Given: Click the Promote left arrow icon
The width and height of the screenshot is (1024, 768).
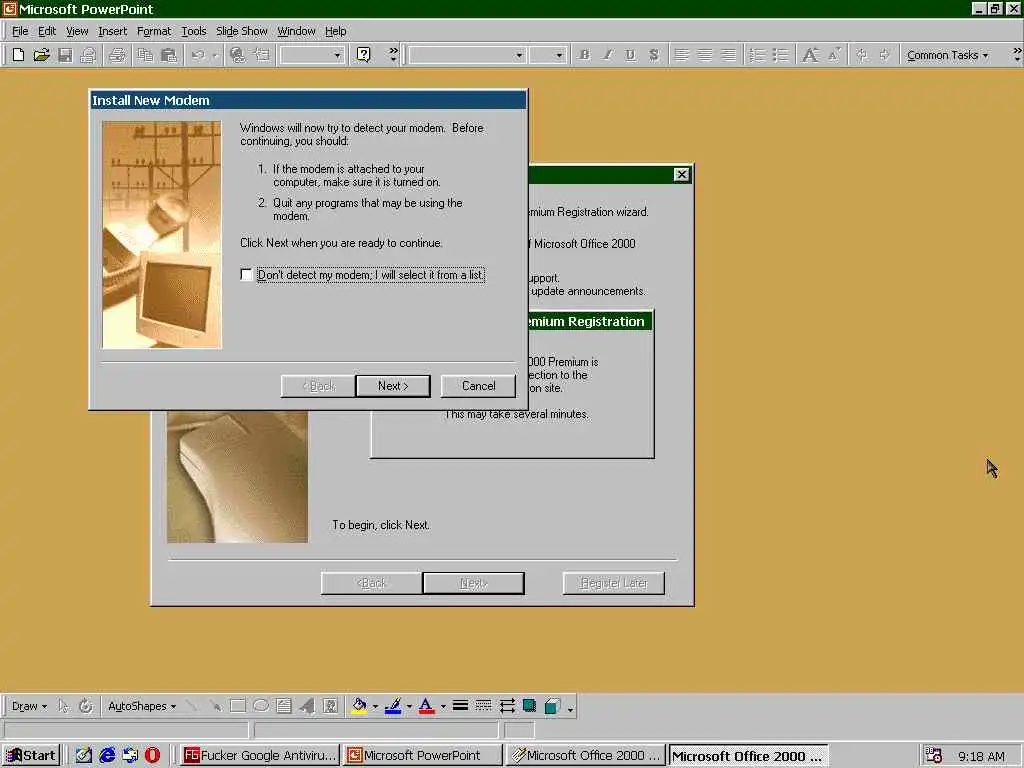Looking at the screenshot, I should (x=862, y=55).
